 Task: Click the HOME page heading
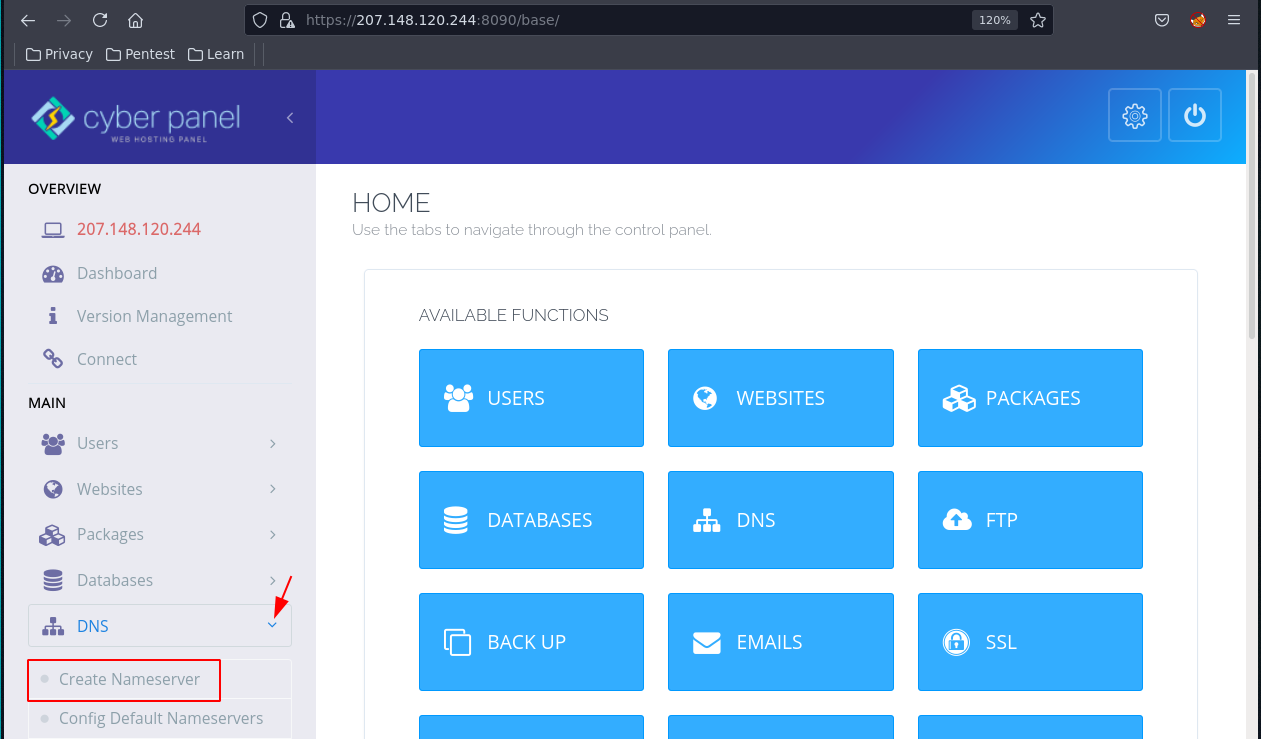coord(391,203)
